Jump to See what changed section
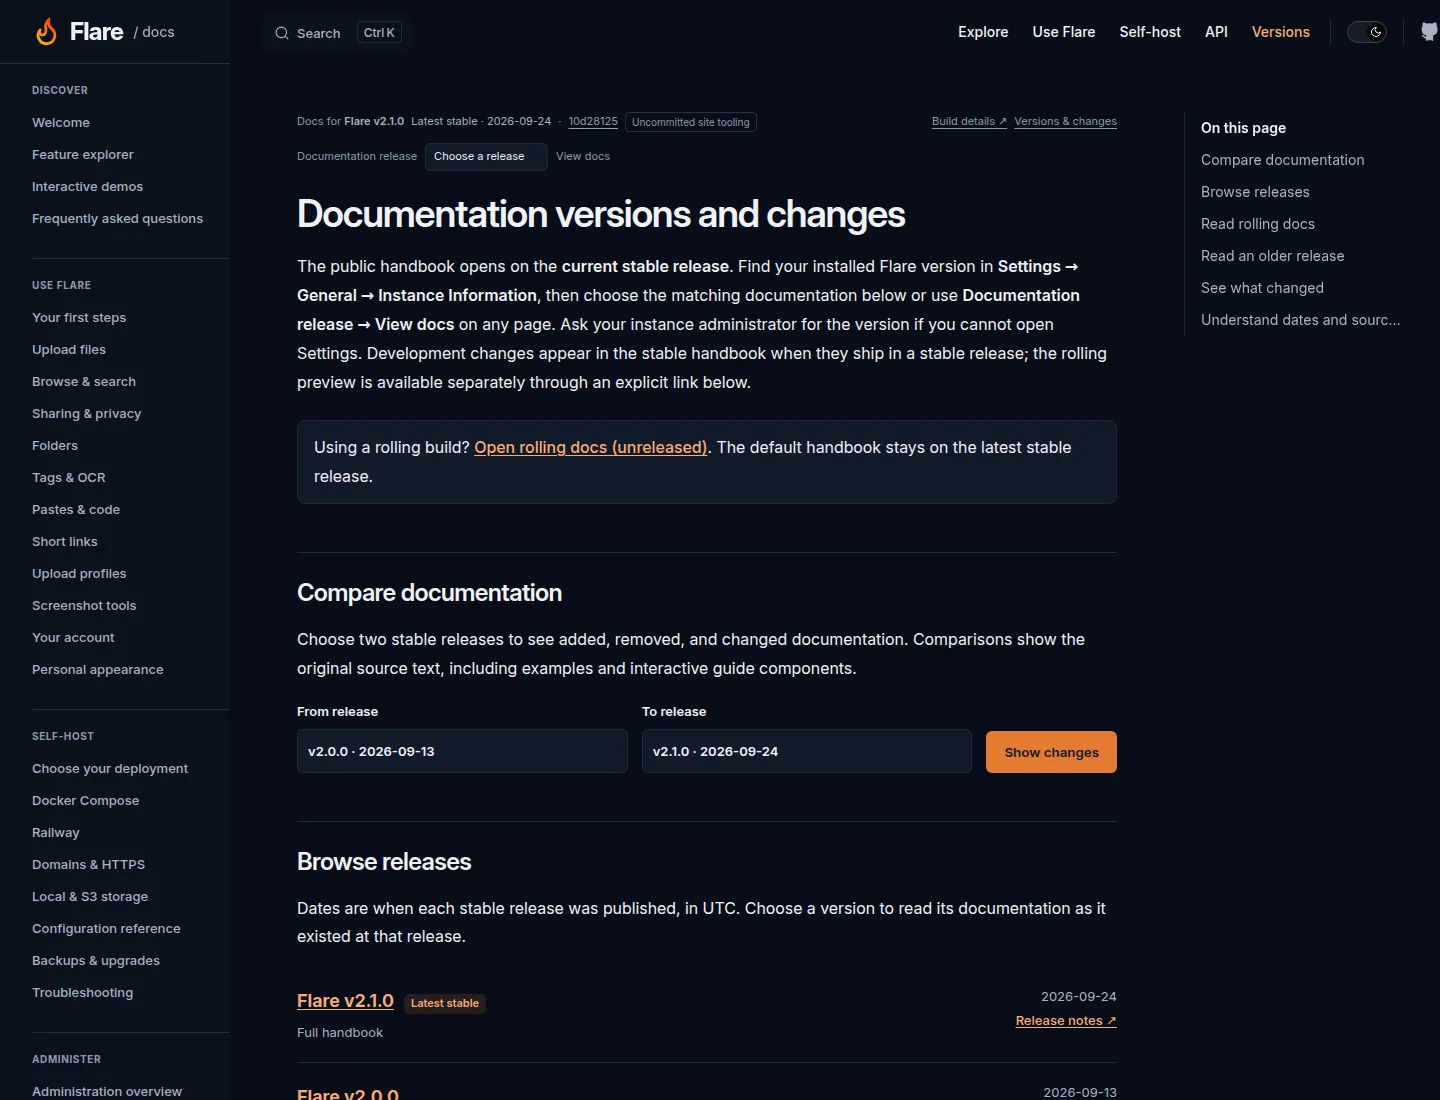Screen dimensions: 1440x1100 [x=1262, y=288]
